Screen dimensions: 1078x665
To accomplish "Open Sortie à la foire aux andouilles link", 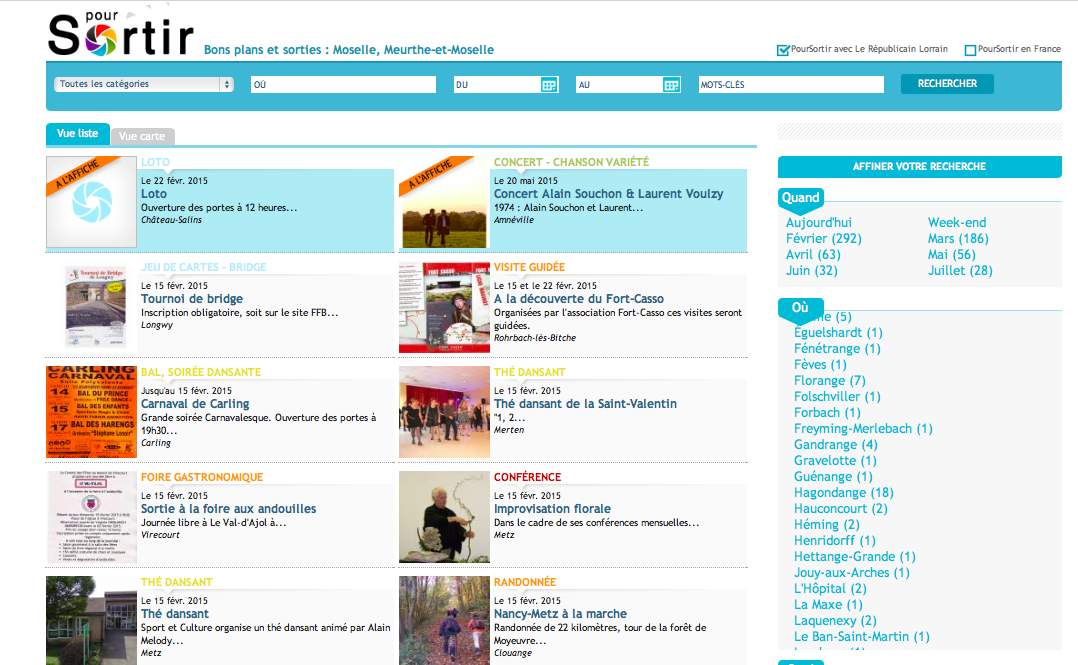I will coord(228,509).
